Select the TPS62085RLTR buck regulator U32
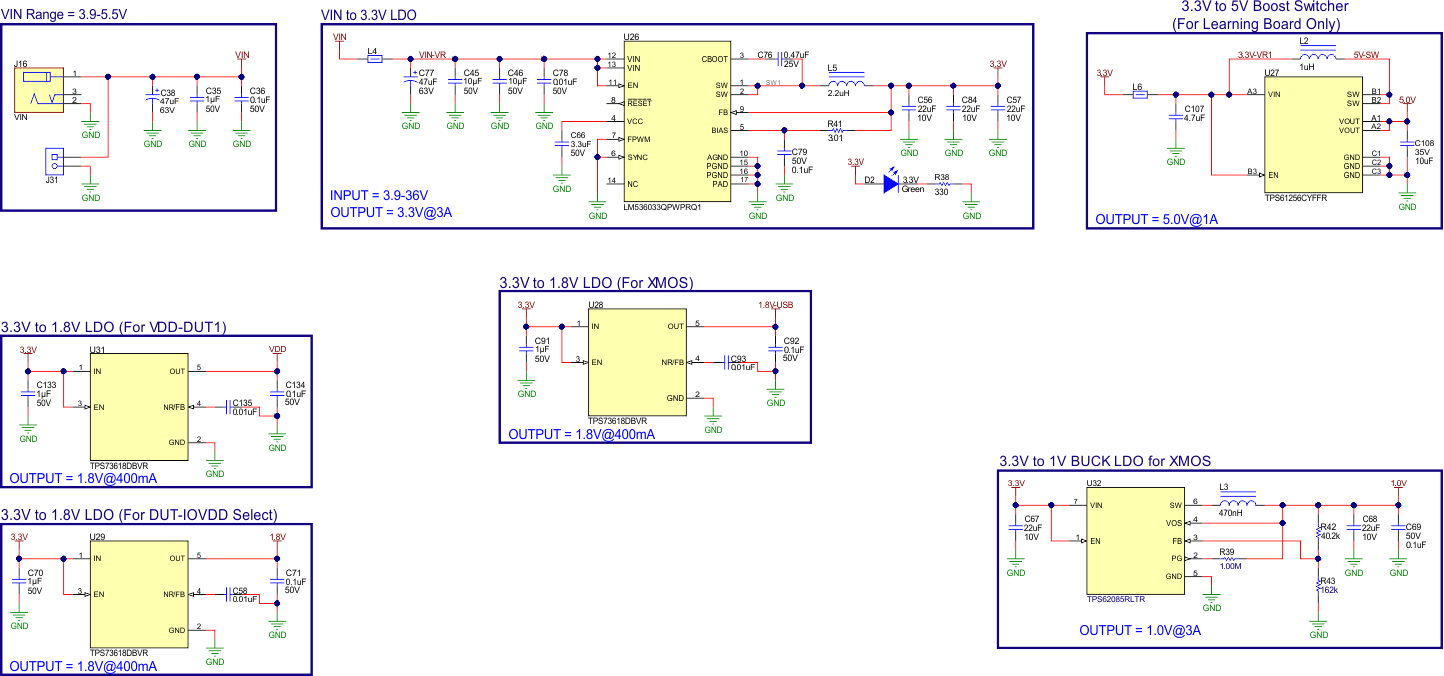Viewport: 1444px width, 676px height. [x=1136, y=540]
